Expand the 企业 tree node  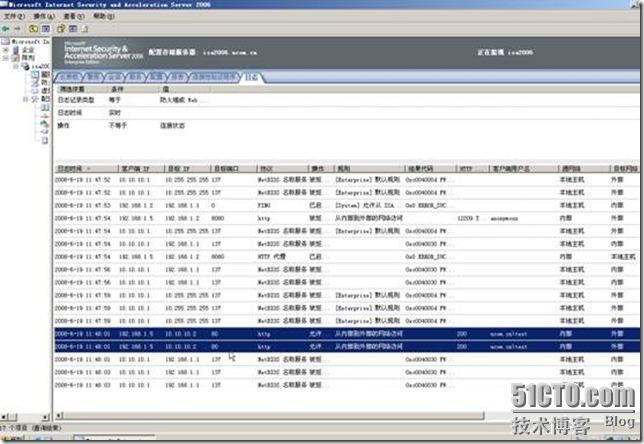coord(6,50)
